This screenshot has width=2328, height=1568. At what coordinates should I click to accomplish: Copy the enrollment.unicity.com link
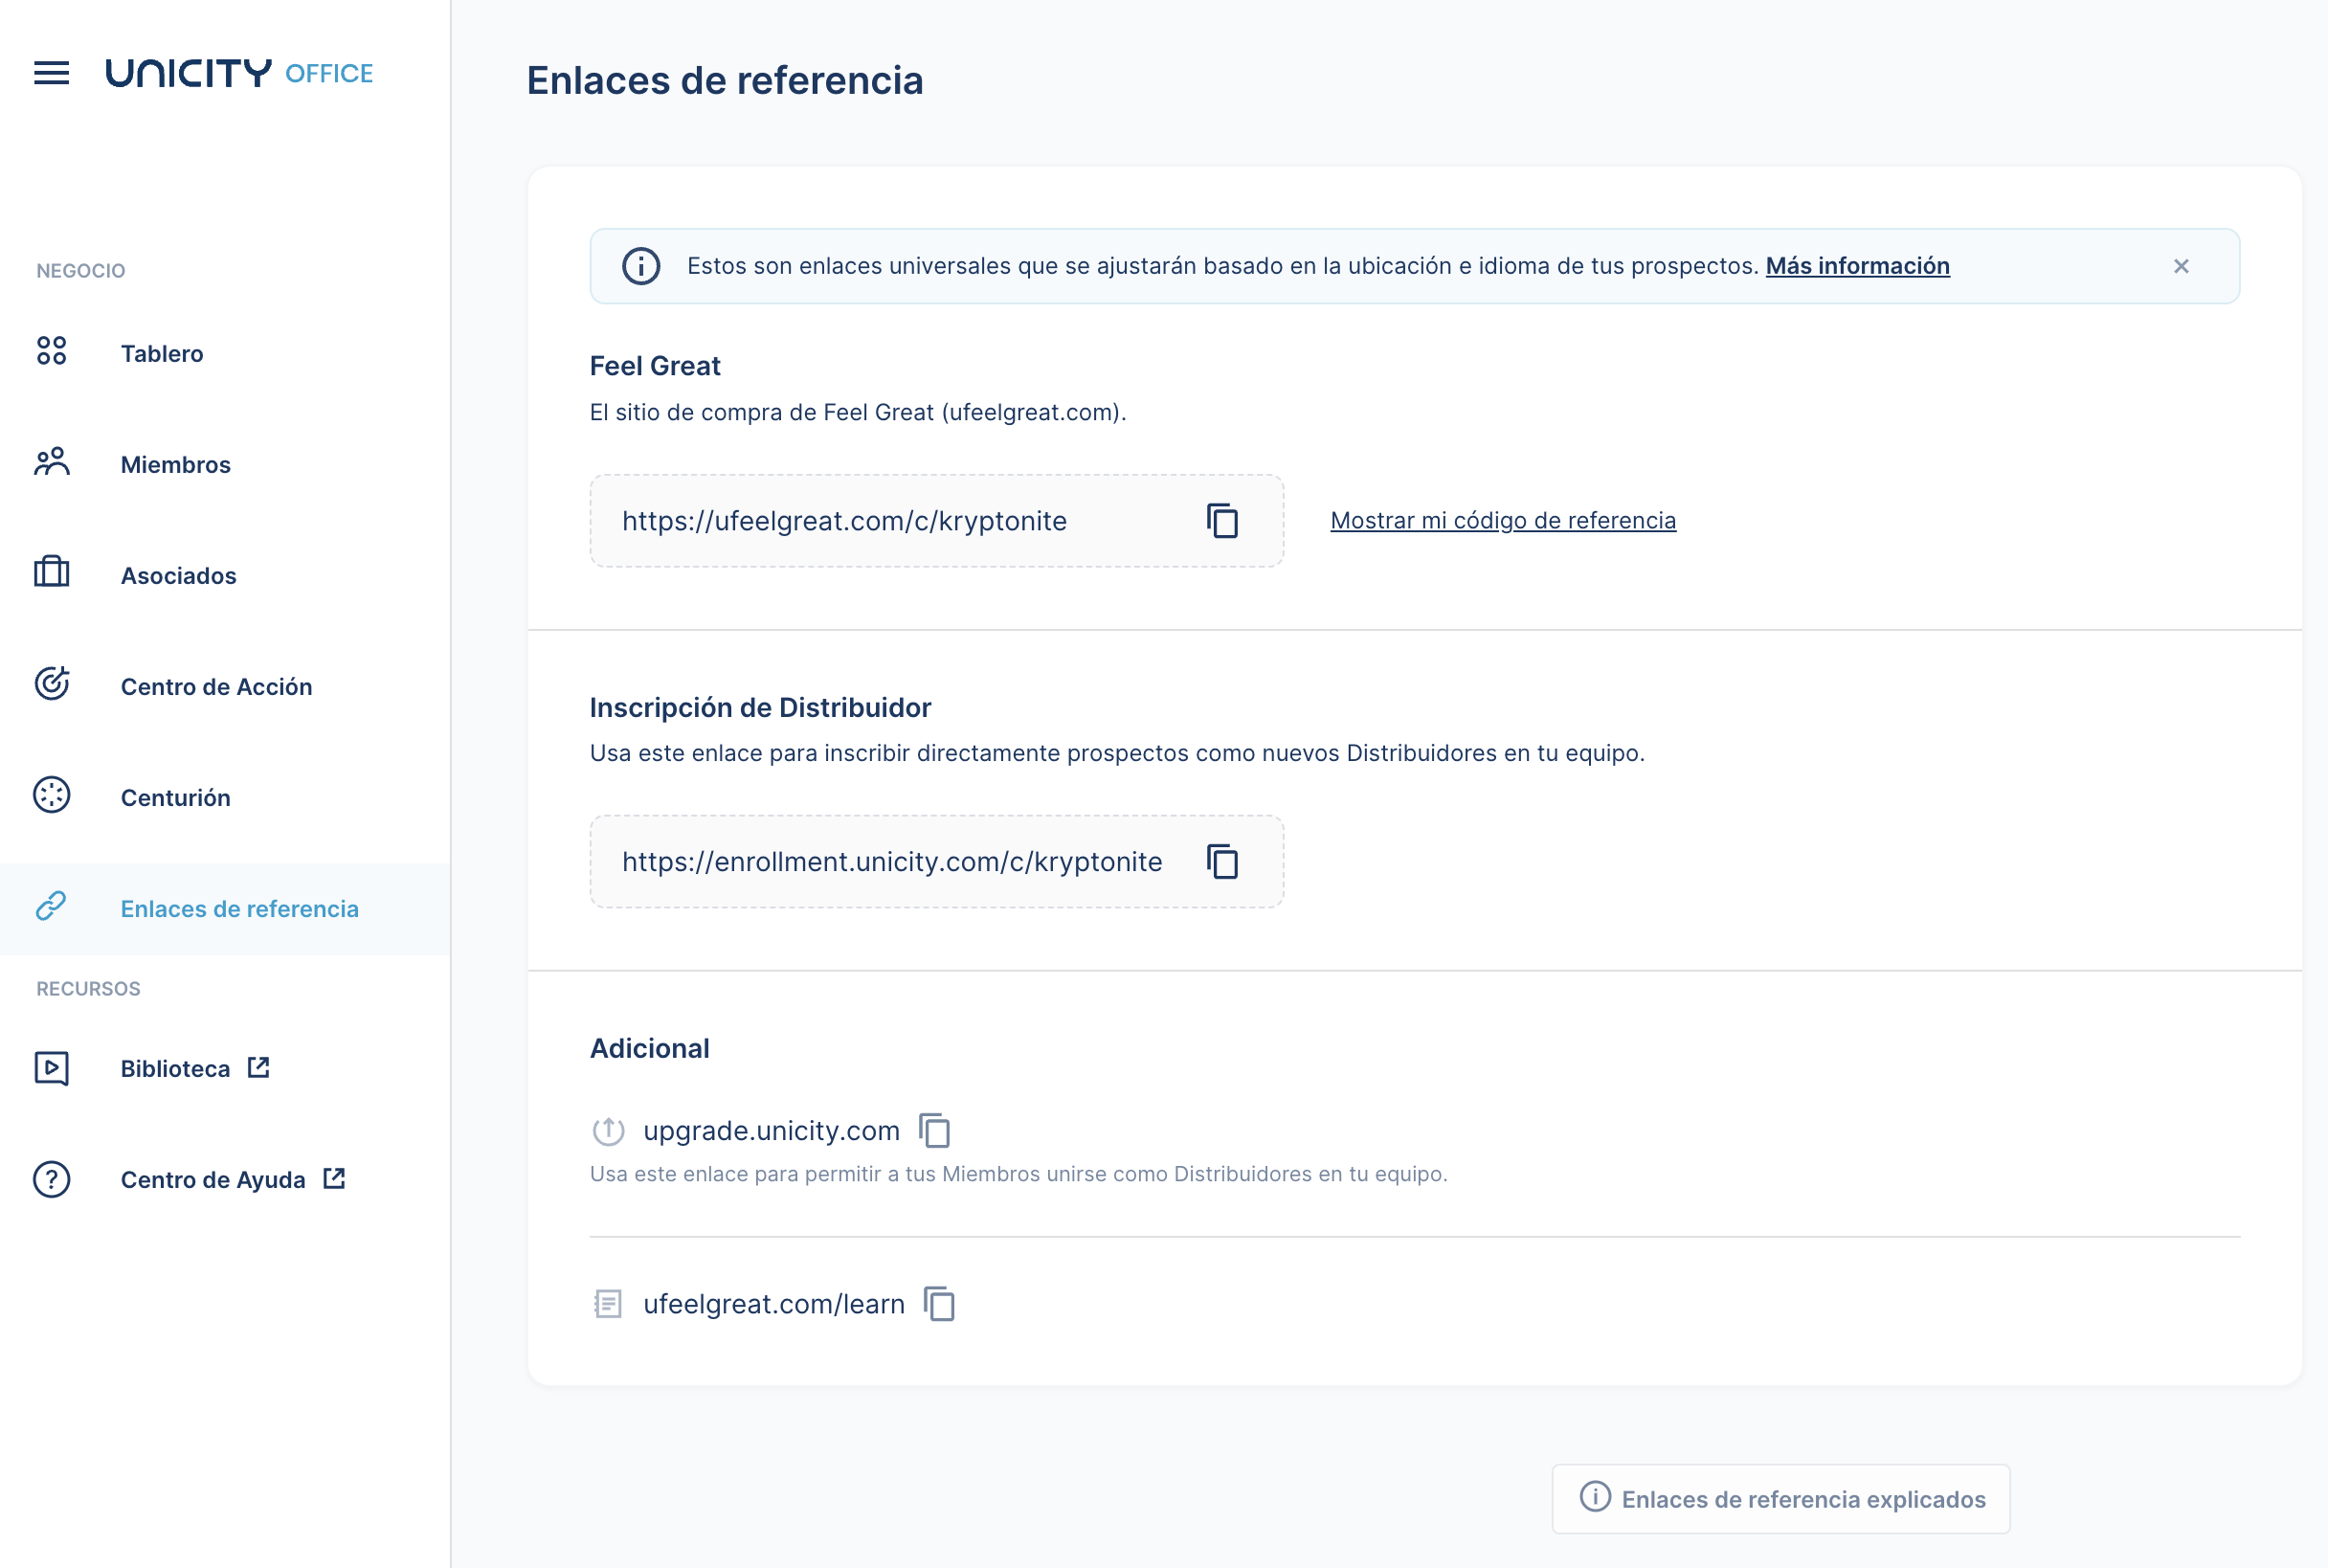coord(1222,862)
